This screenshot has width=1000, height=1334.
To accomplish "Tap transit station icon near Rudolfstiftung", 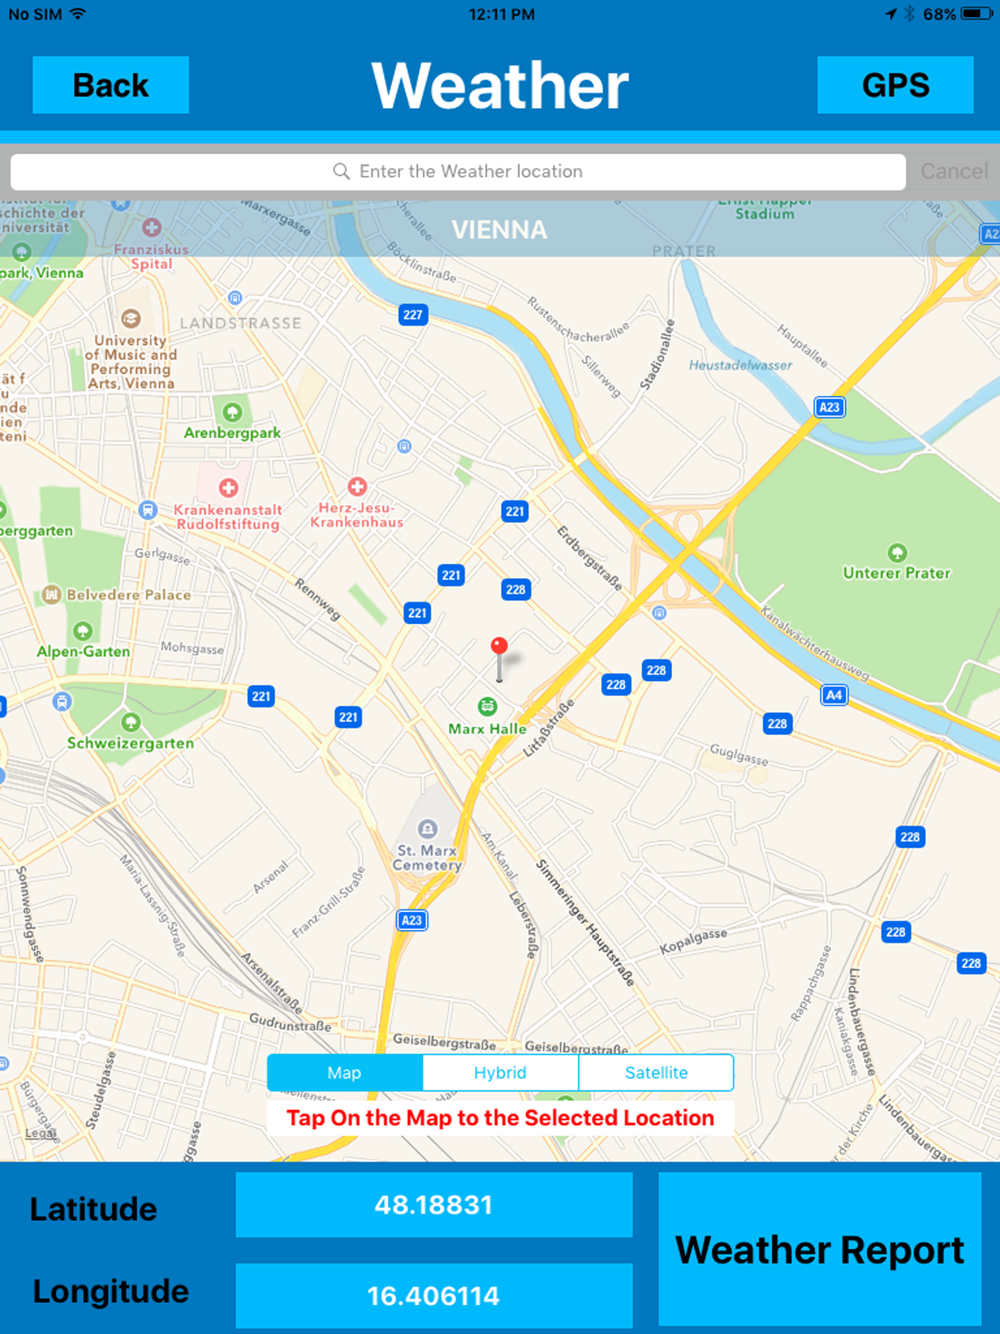I will tap(148, 510).
